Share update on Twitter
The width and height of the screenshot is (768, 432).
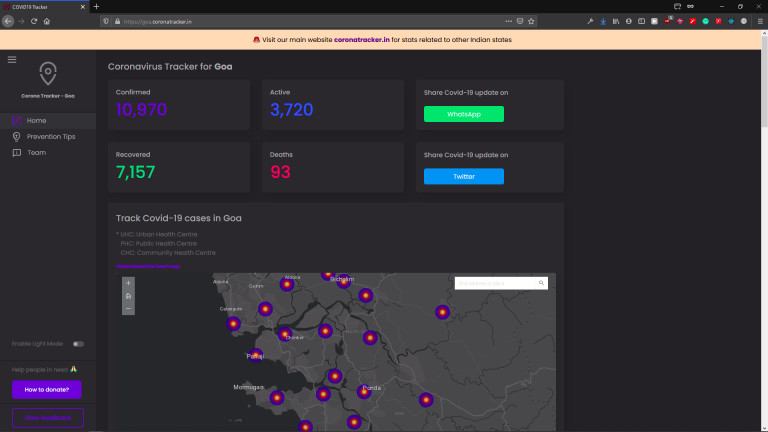click(464, 176)
